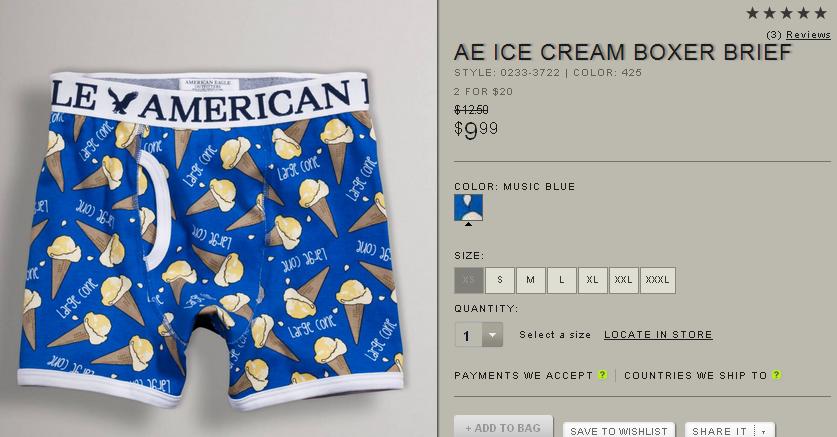The height and width of the screenshot is (437, 837).
Task: Select the XXXL size box
Action: (x=658, y=280)
